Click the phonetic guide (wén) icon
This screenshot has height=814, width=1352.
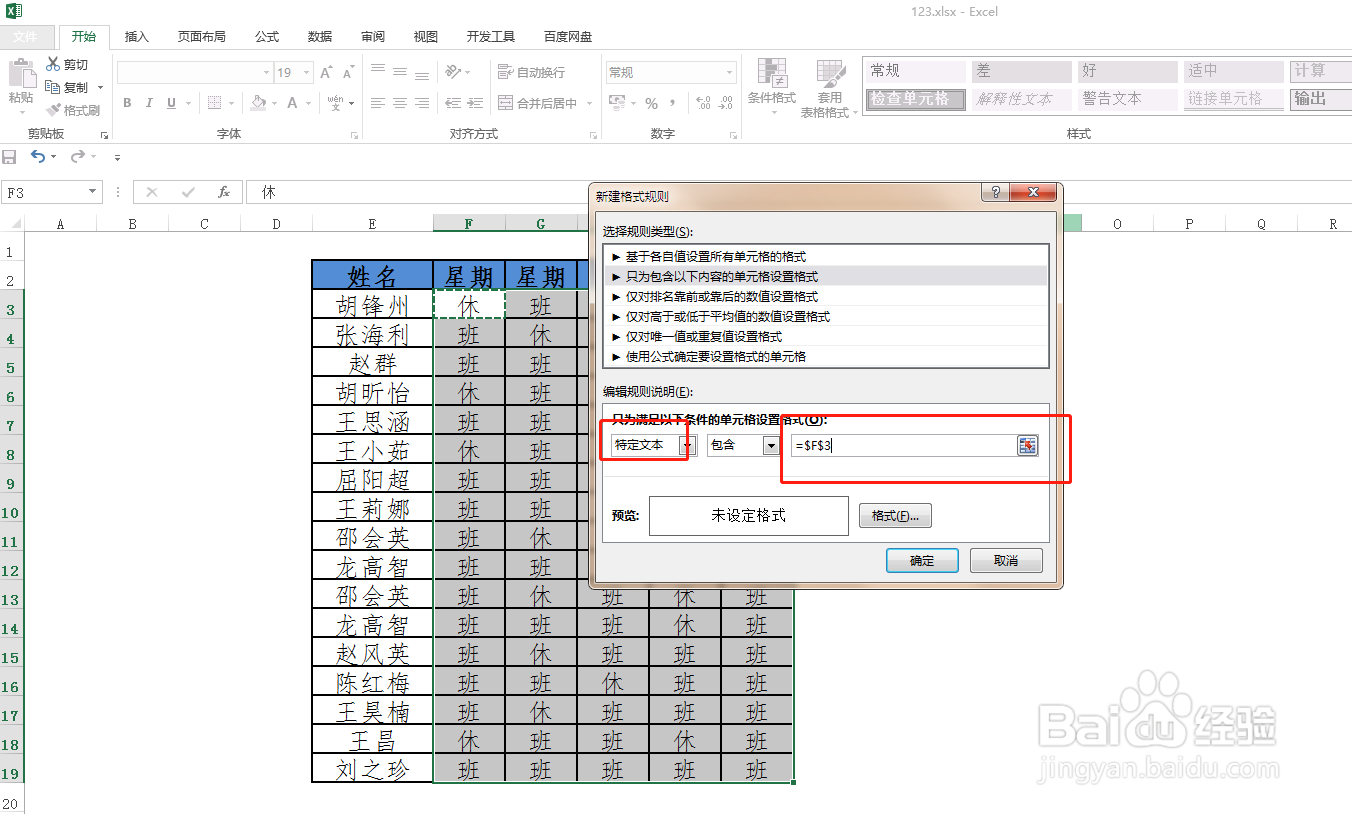[335, 103]
